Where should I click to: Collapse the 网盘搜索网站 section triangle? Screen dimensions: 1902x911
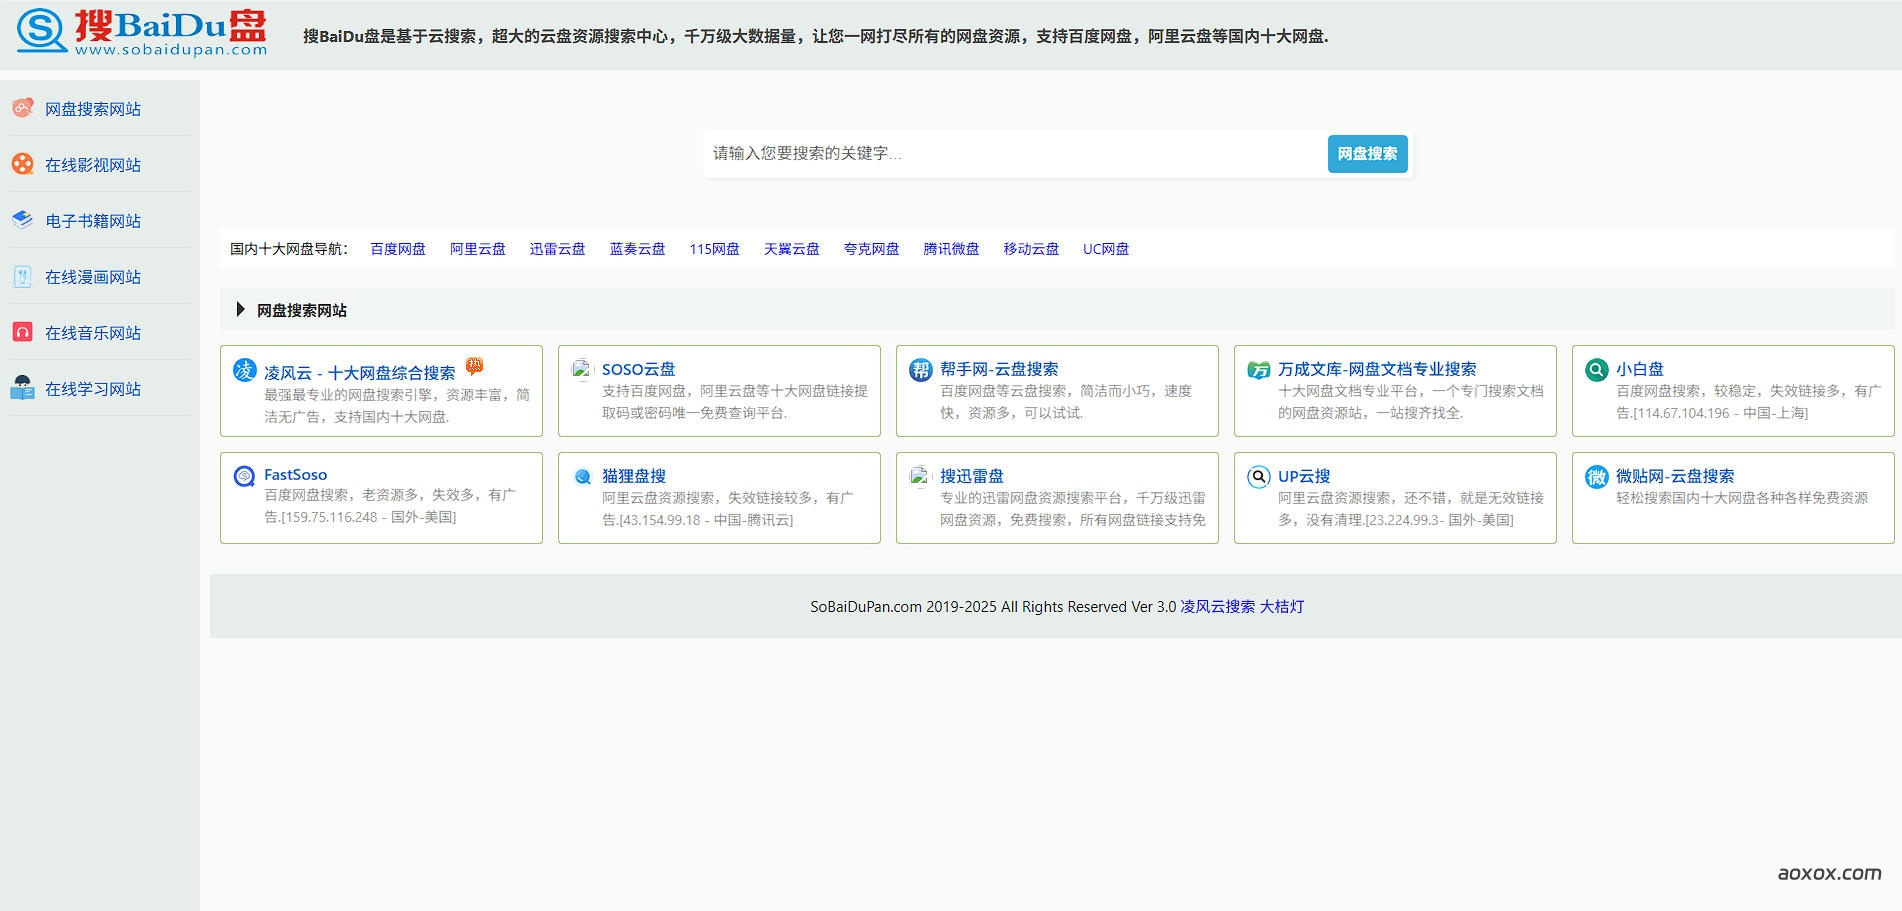point(240,310)
